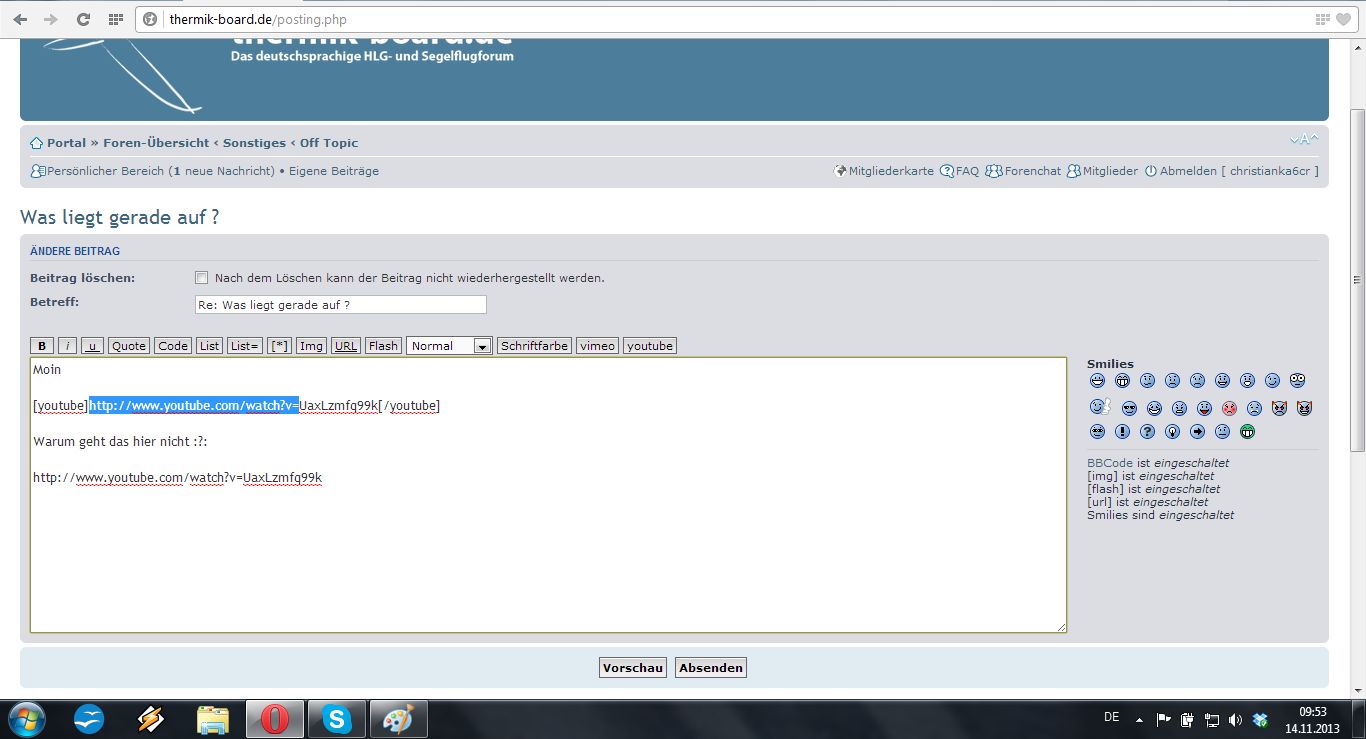Insert the red angry-face smiley

pyautogui.click(x=1229, y=408)
